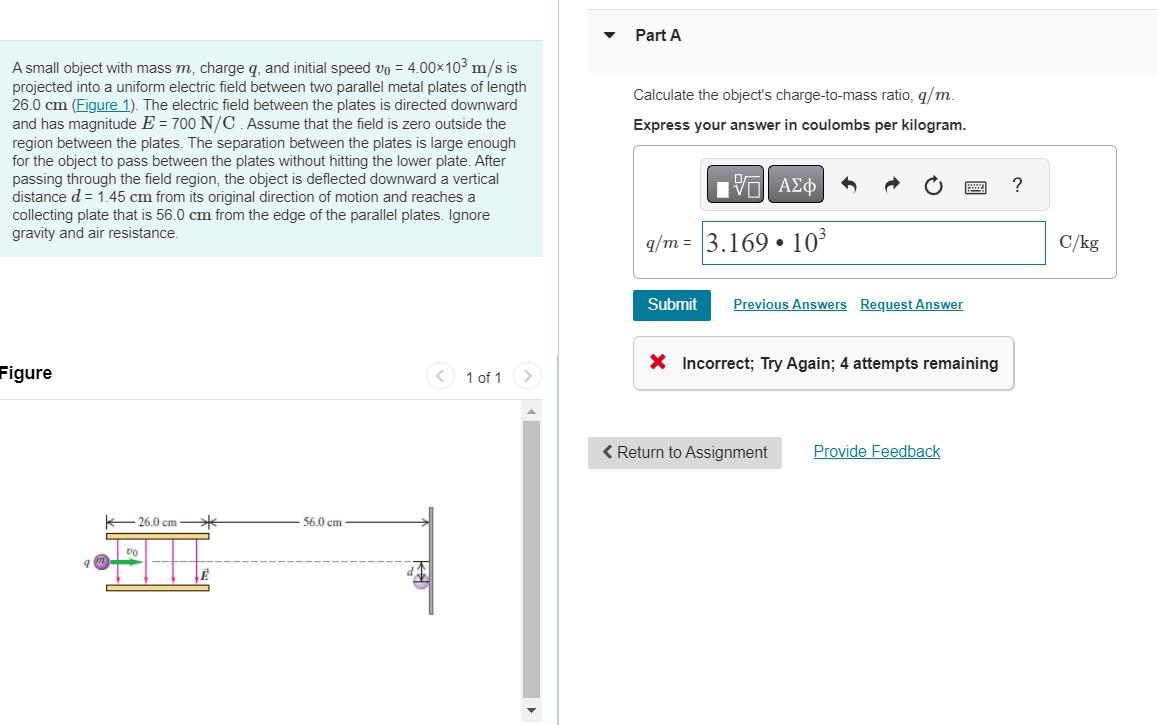Go to the previous figure page
Screen dimensions: 1157x725
coord(440,376)
